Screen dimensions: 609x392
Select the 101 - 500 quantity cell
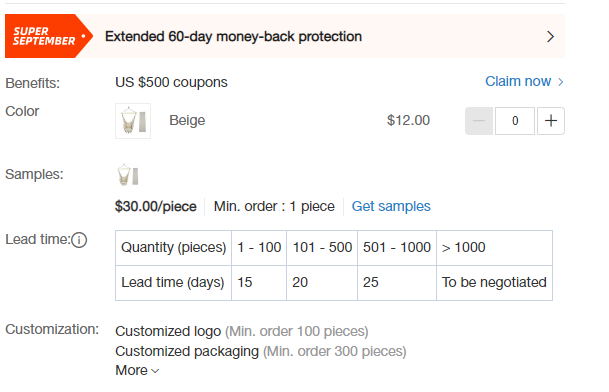pos(322,248)
